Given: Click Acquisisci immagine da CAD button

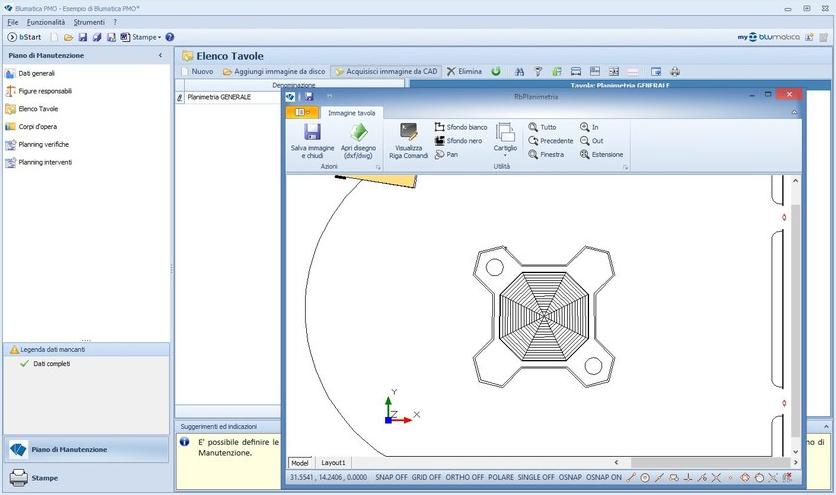Looking at the screenshot, I should [x=386, y=72].
